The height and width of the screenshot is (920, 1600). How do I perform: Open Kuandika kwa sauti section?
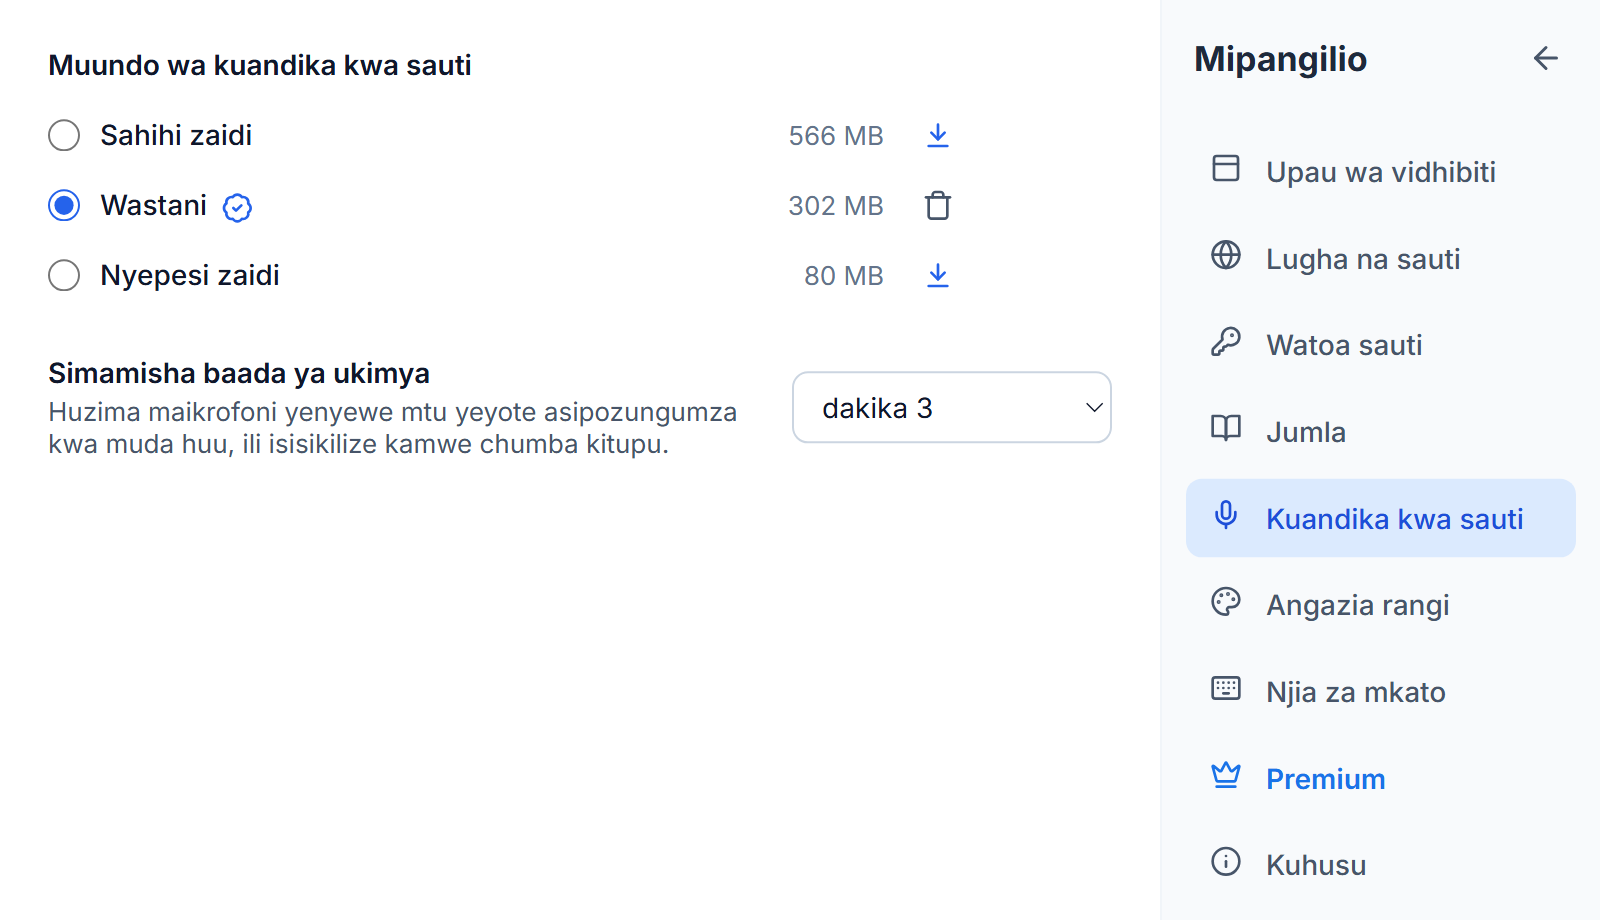pos(1380,518)
